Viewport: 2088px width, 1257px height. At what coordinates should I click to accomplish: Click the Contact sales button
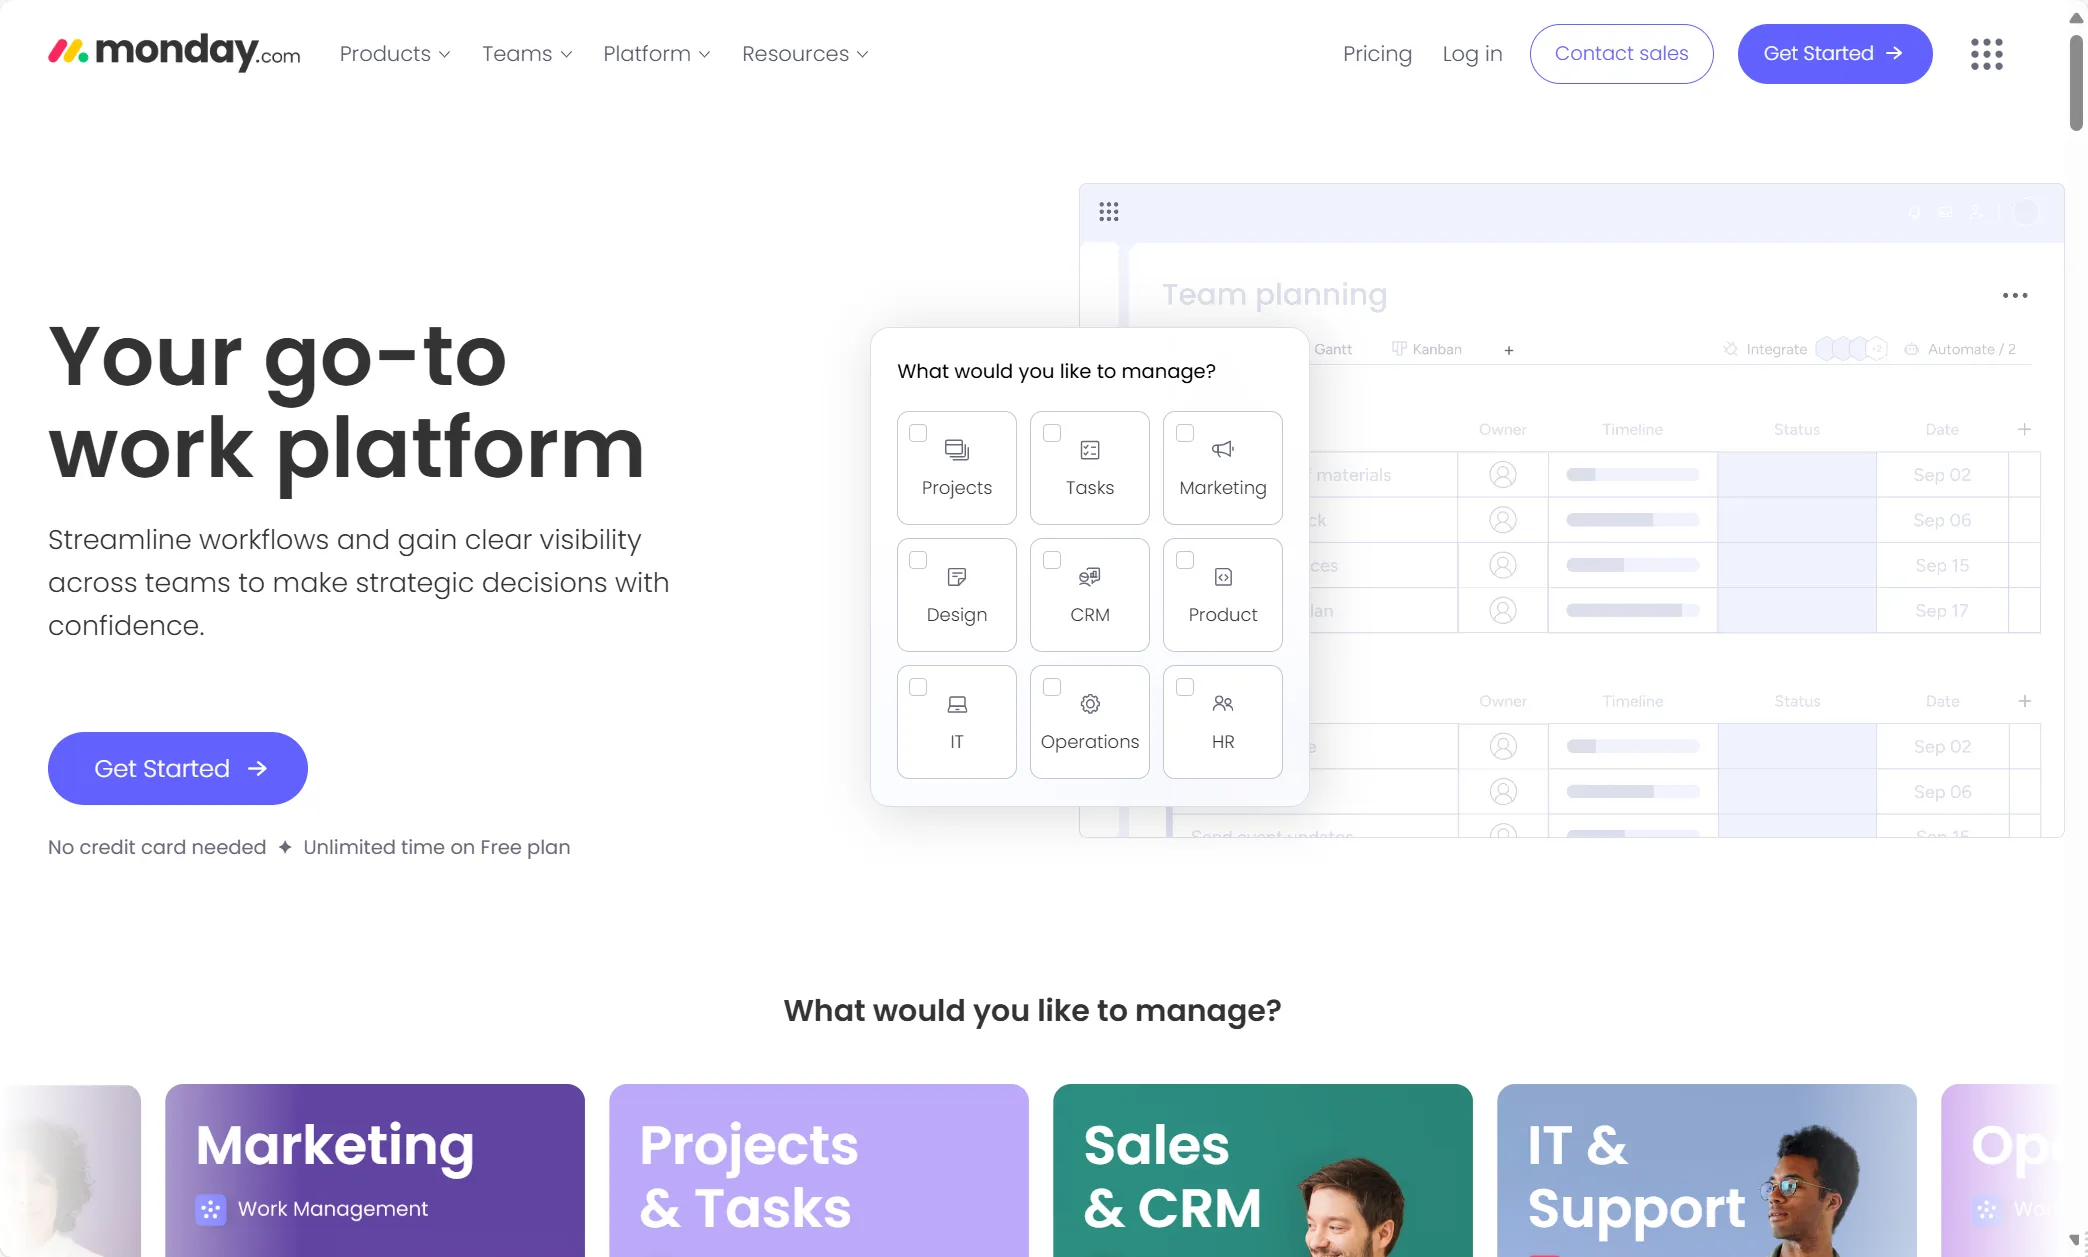click(x=1621, y=54)
